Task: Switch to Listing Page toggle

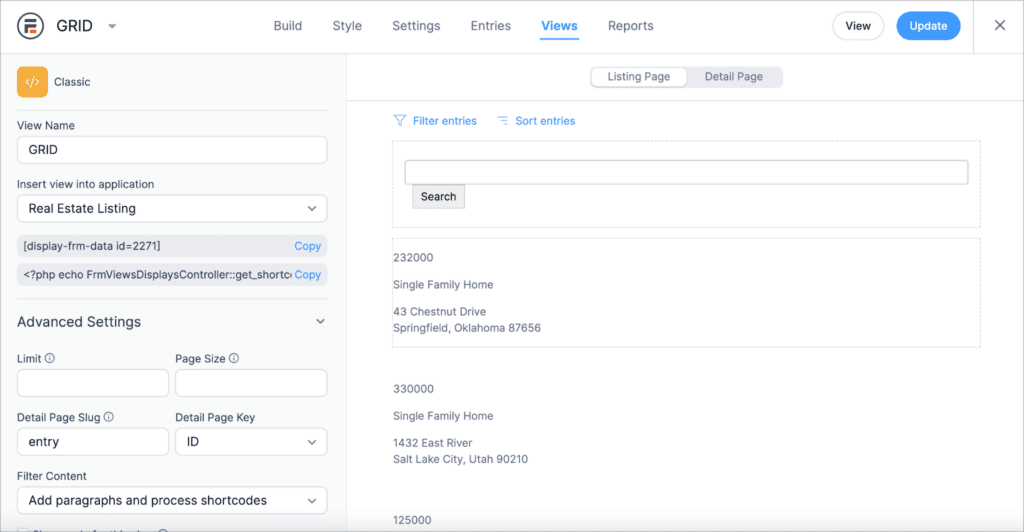Action: [x=639, y=77]
